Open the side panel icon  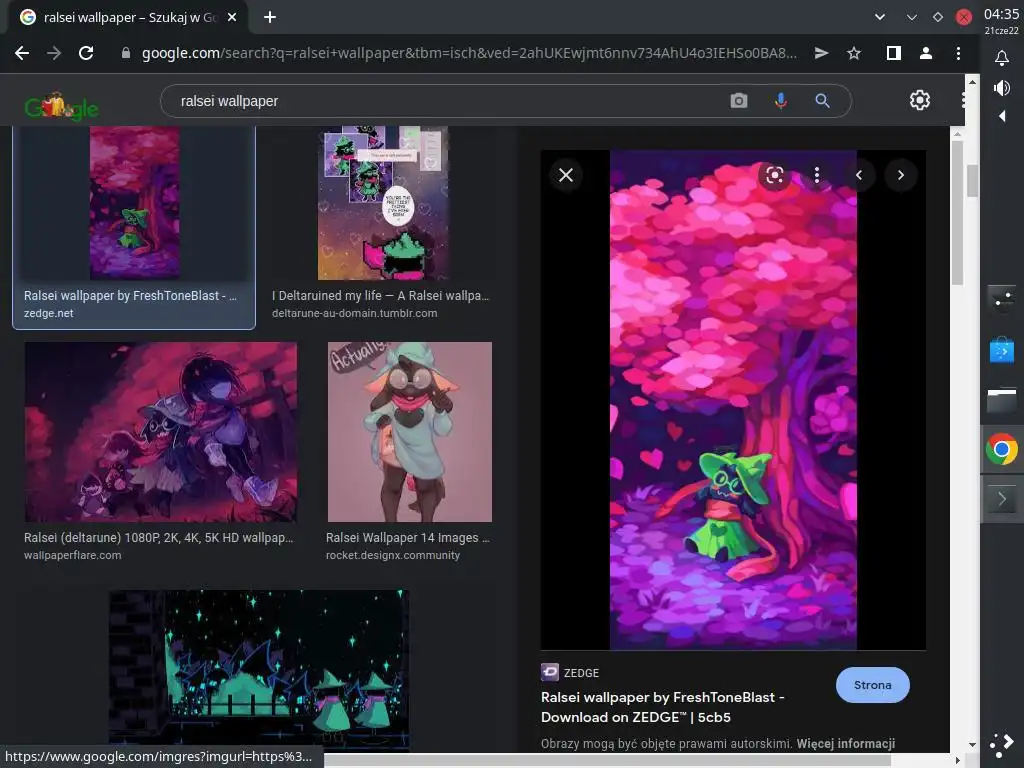pyautogui.click(x=893, y=53)
